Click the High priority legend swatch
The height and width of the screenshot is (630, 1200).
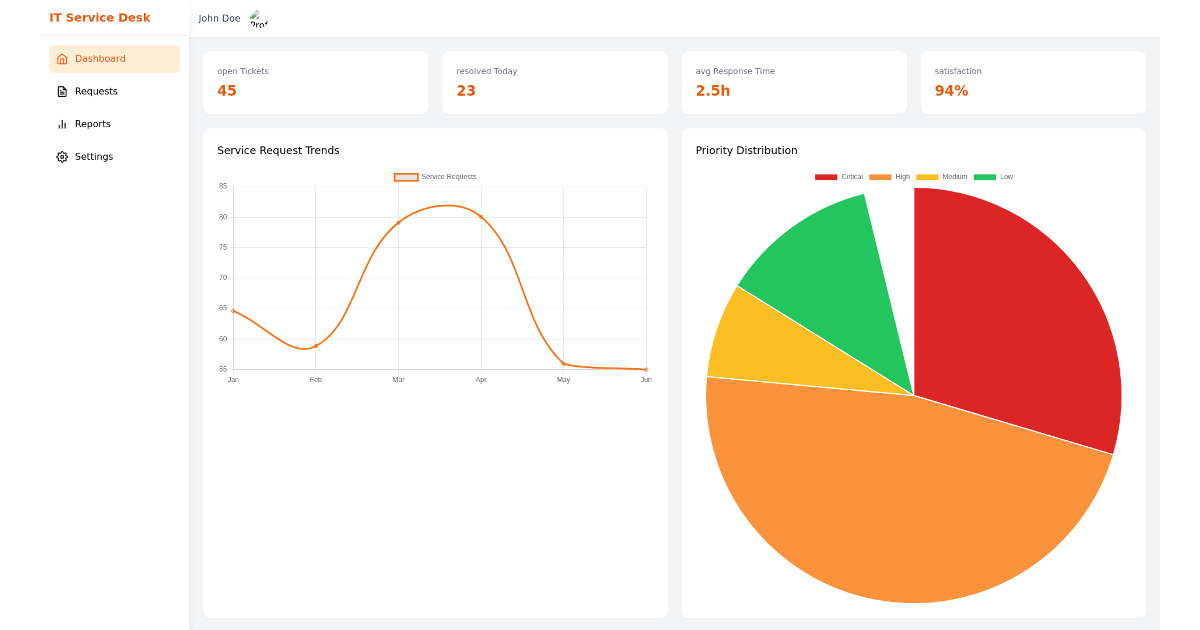(x=881, y=176)
